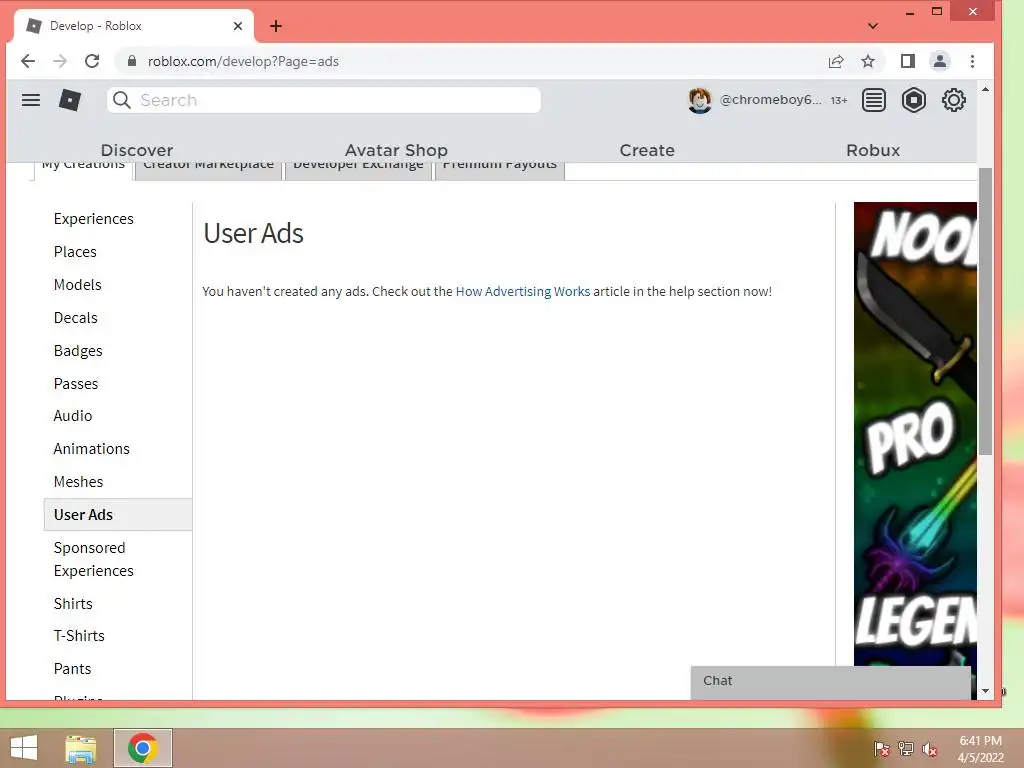This screenshot has width=1024, height=768.
Task: Click the address bar URL roblox.com/develop
Action: 243,61
